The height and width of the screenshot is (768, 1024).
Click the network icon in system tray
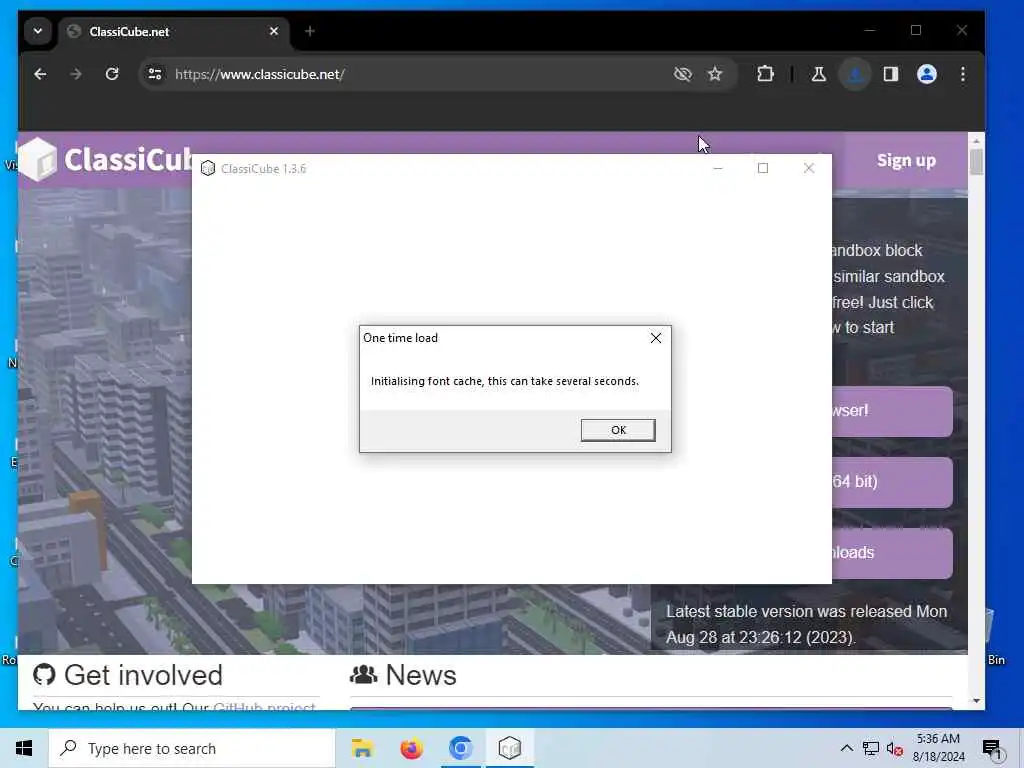tap(871, 748)
